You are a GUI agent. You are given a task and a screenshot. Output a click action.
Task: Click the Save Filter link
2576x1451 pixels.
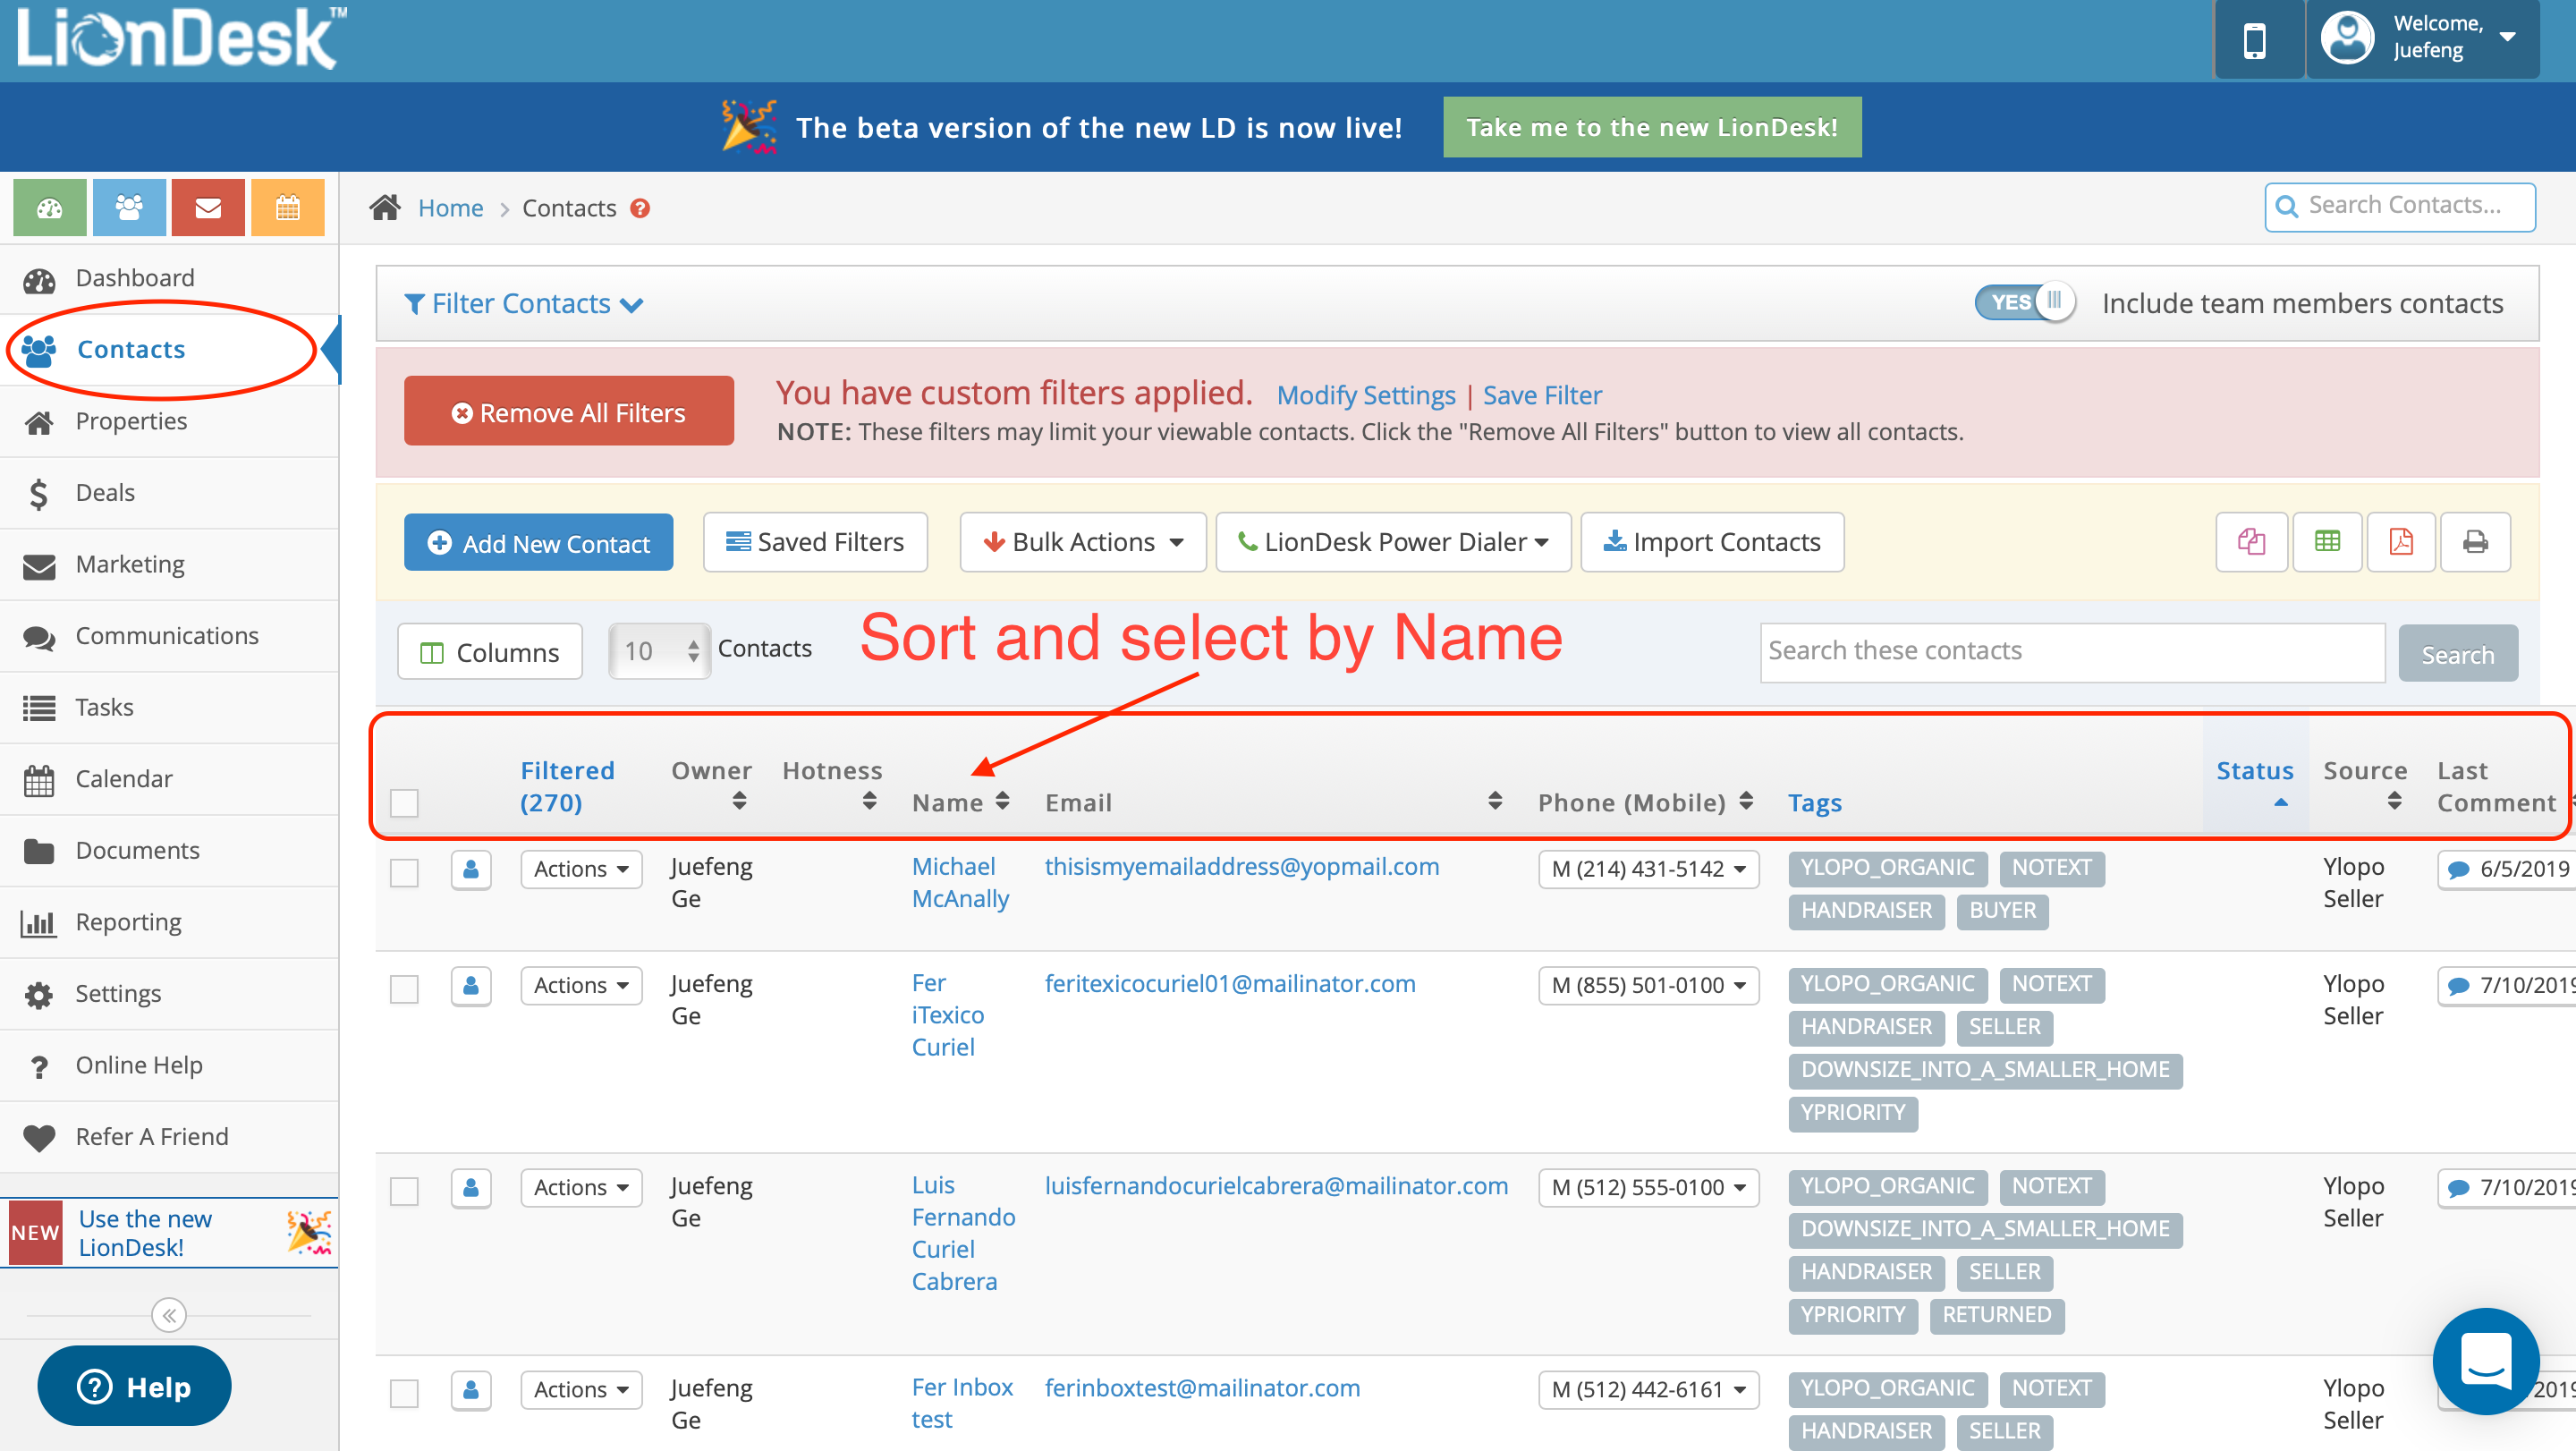(1541, 395)
